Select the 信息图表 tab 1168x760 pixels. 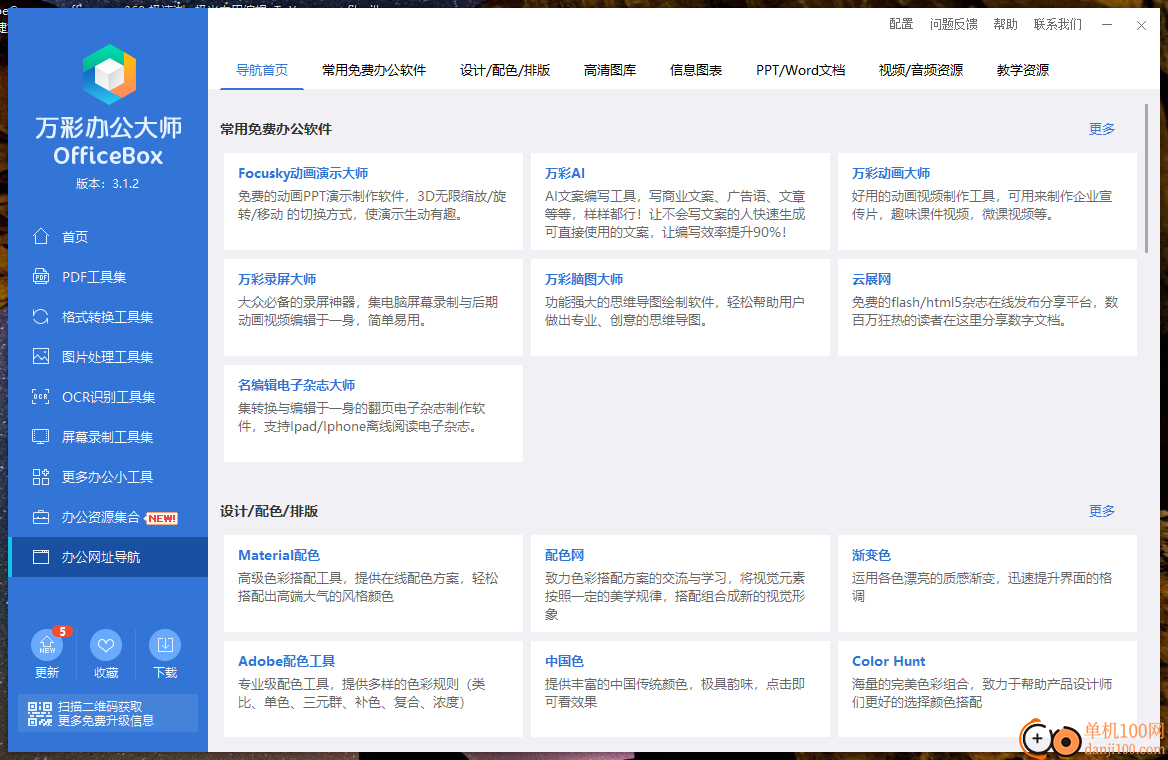(696, 70)
